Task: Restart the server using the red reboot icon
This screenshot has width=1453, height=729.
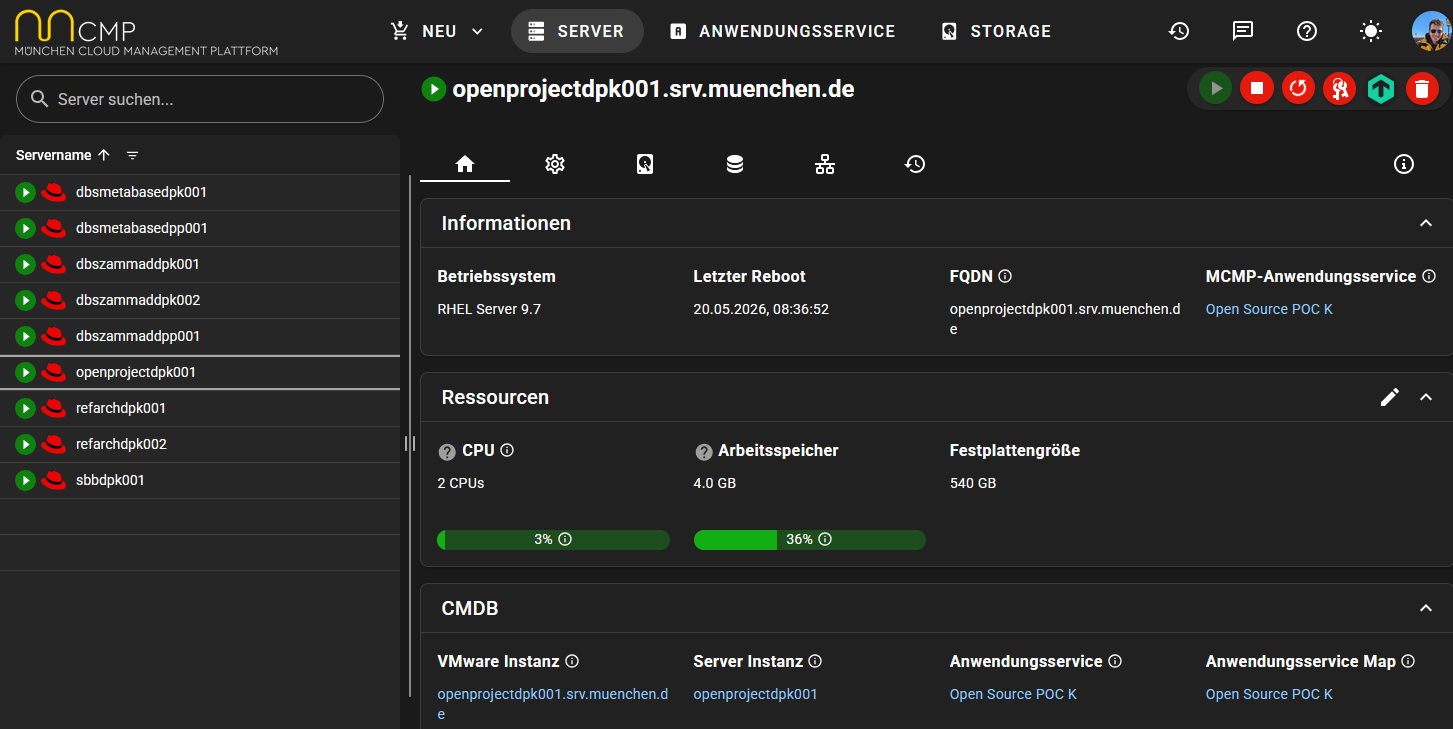Action: pos(1298,89)
